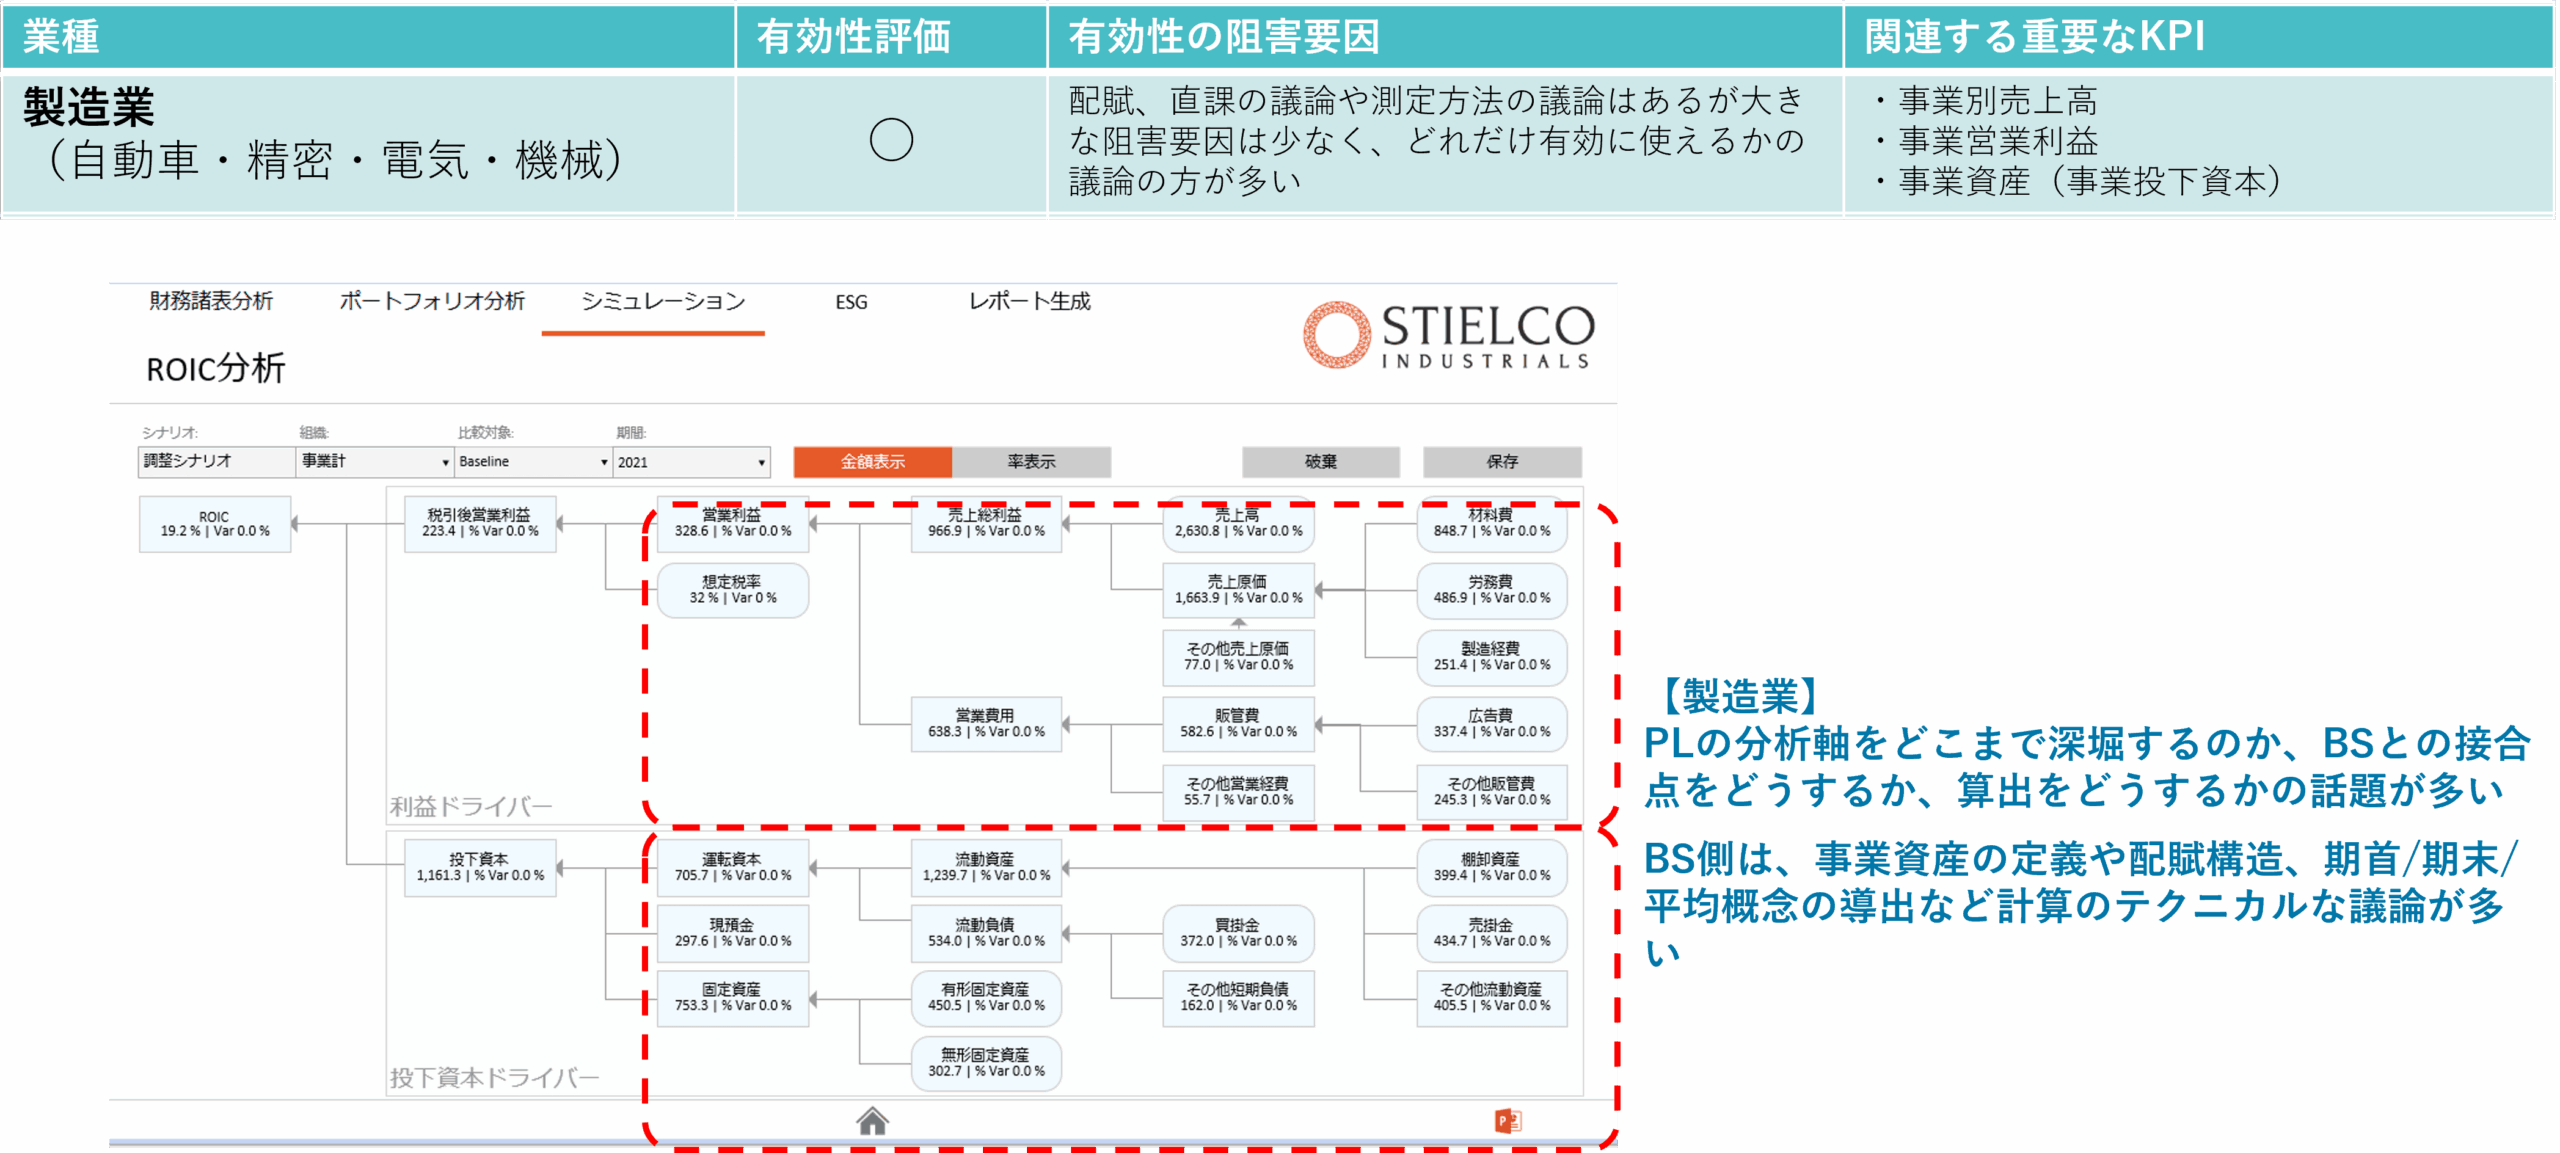
Task: Switch to the ESG tab
Action: (x=851, y=302)
